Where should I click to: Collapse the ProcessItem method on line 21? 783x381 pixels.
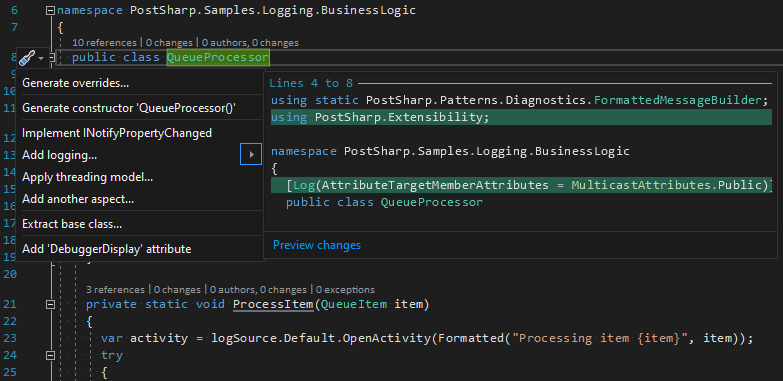pyautogui.click(x=50, y=304)
